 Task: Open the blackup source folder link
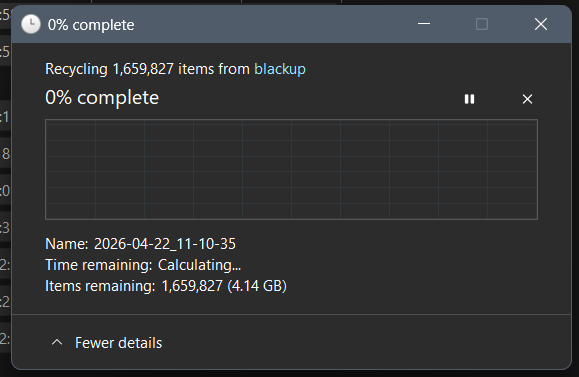tap(280, 69)
